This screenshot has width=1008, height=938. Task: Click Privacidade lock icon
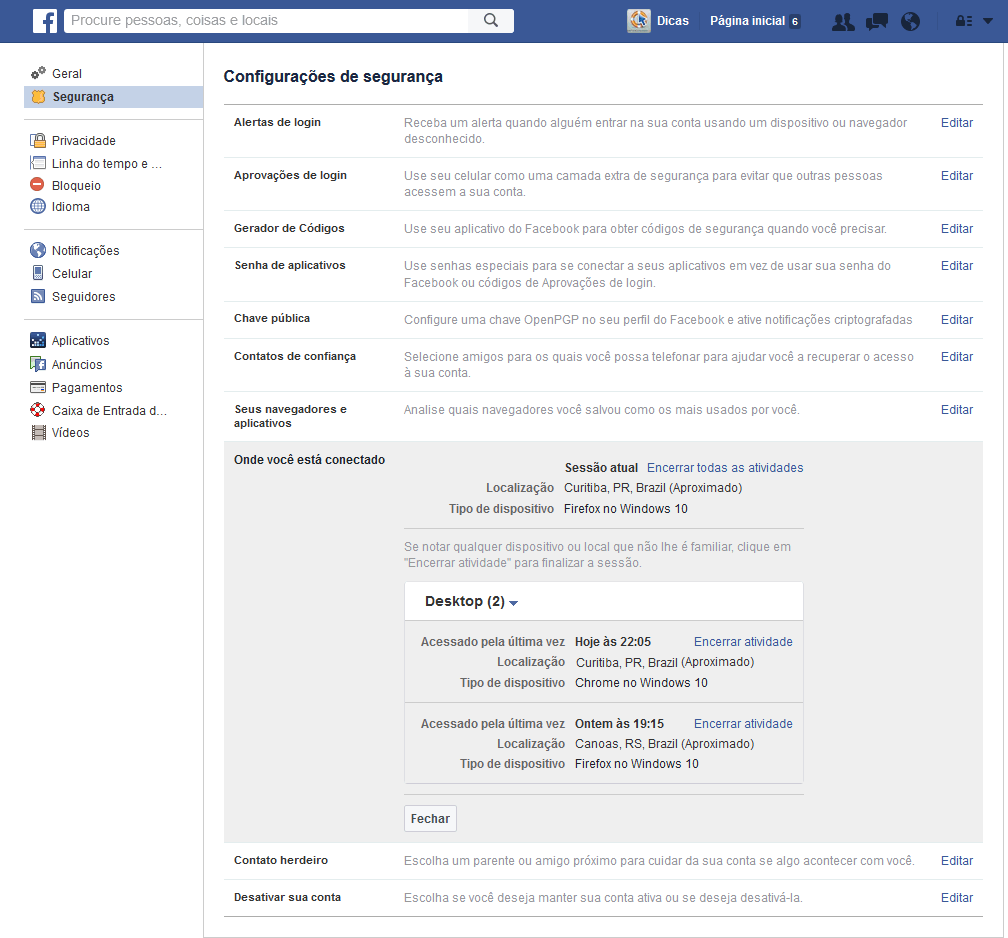[x=38, y=140]
